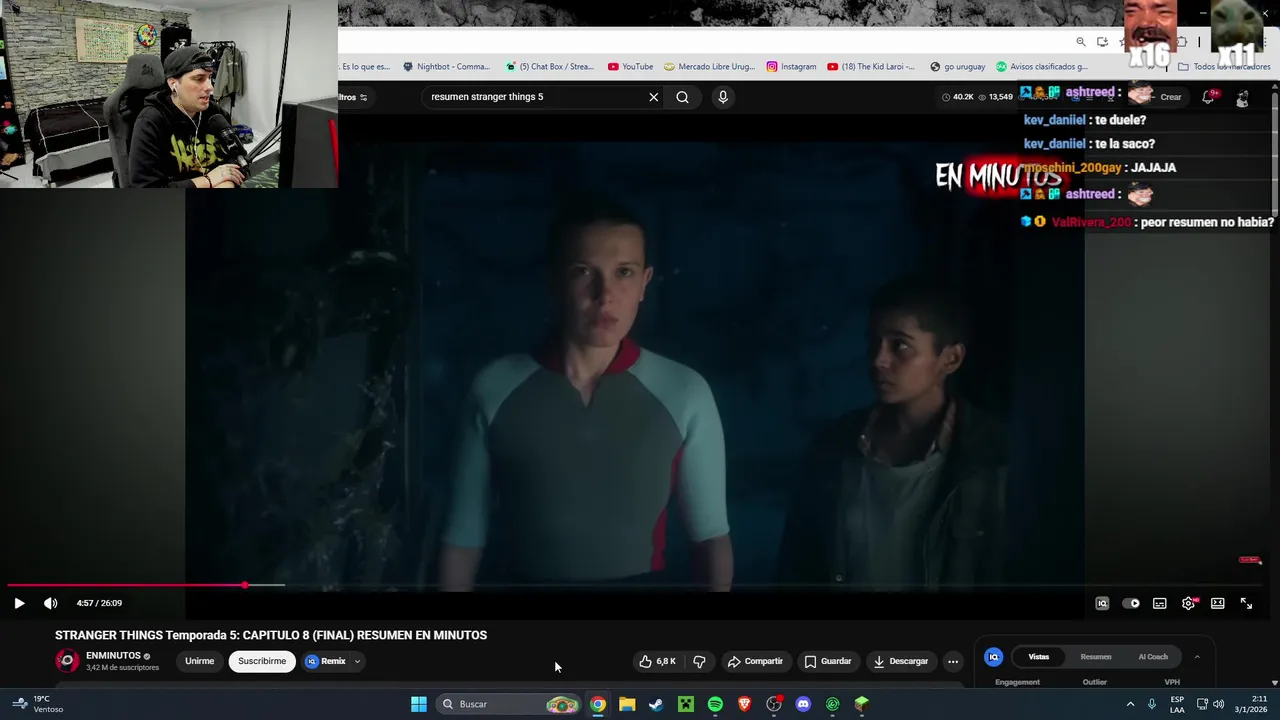Open the ENMINUTOS channel name link
Viewport: 1280px width, 720px height.
point(113,656)
